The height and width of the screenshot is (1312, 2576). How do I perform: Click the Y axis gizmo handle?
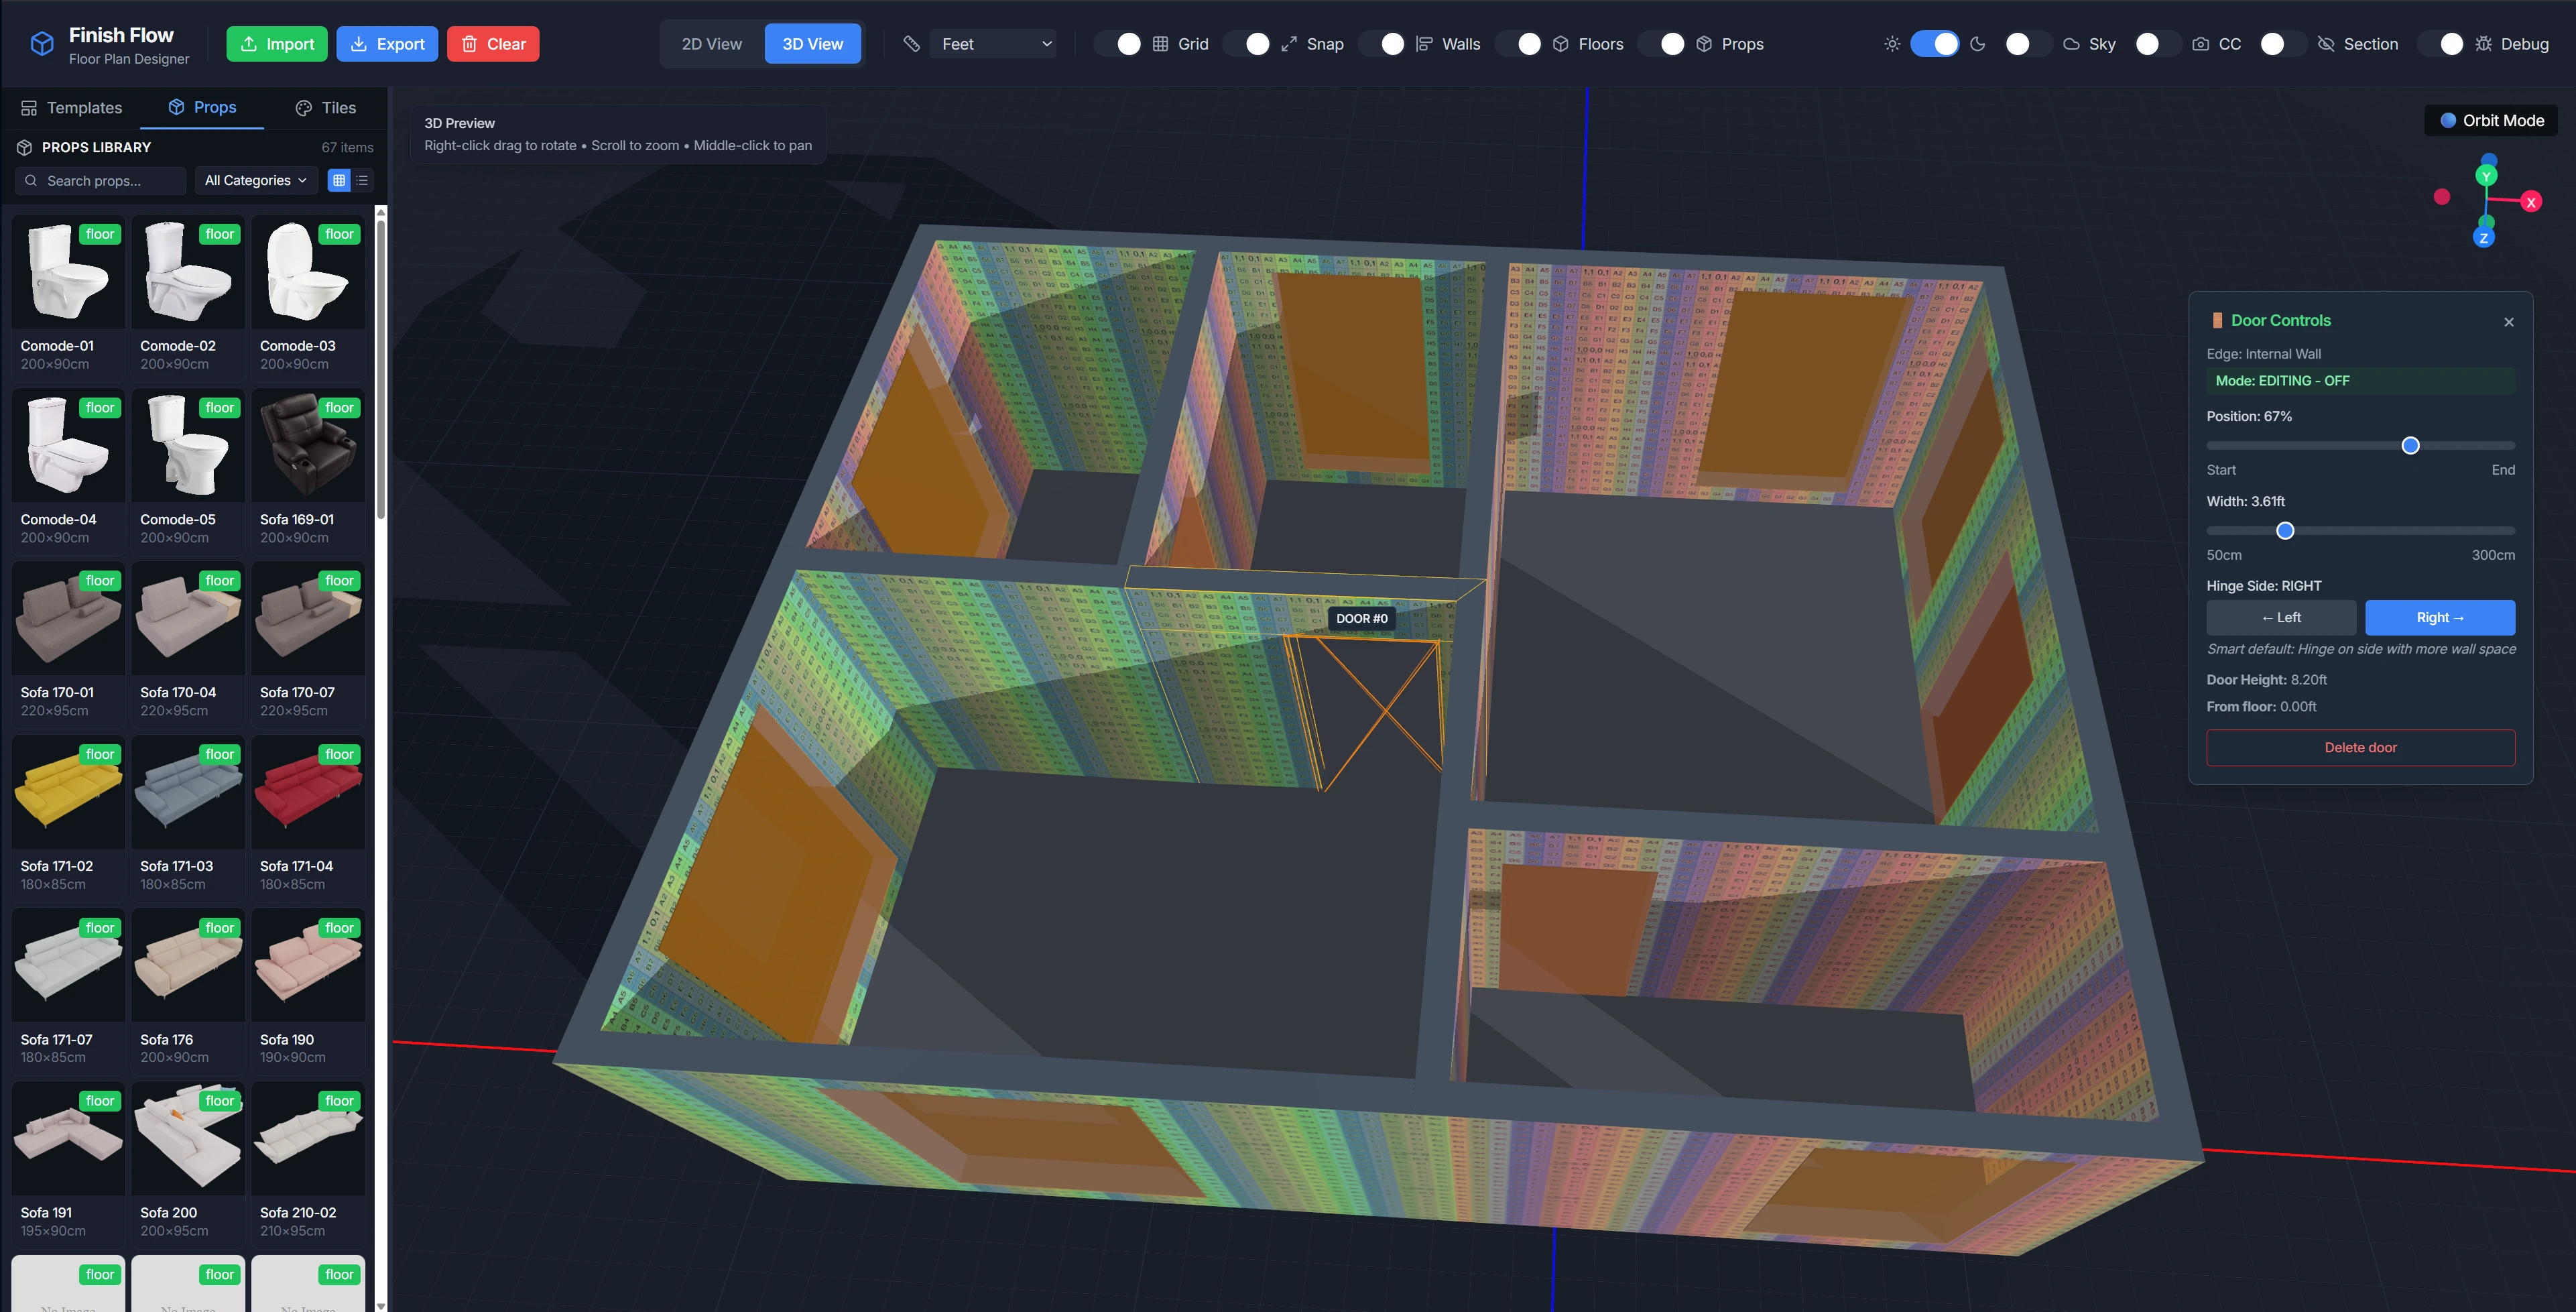pyautogui.click(x=2486, y=176)
